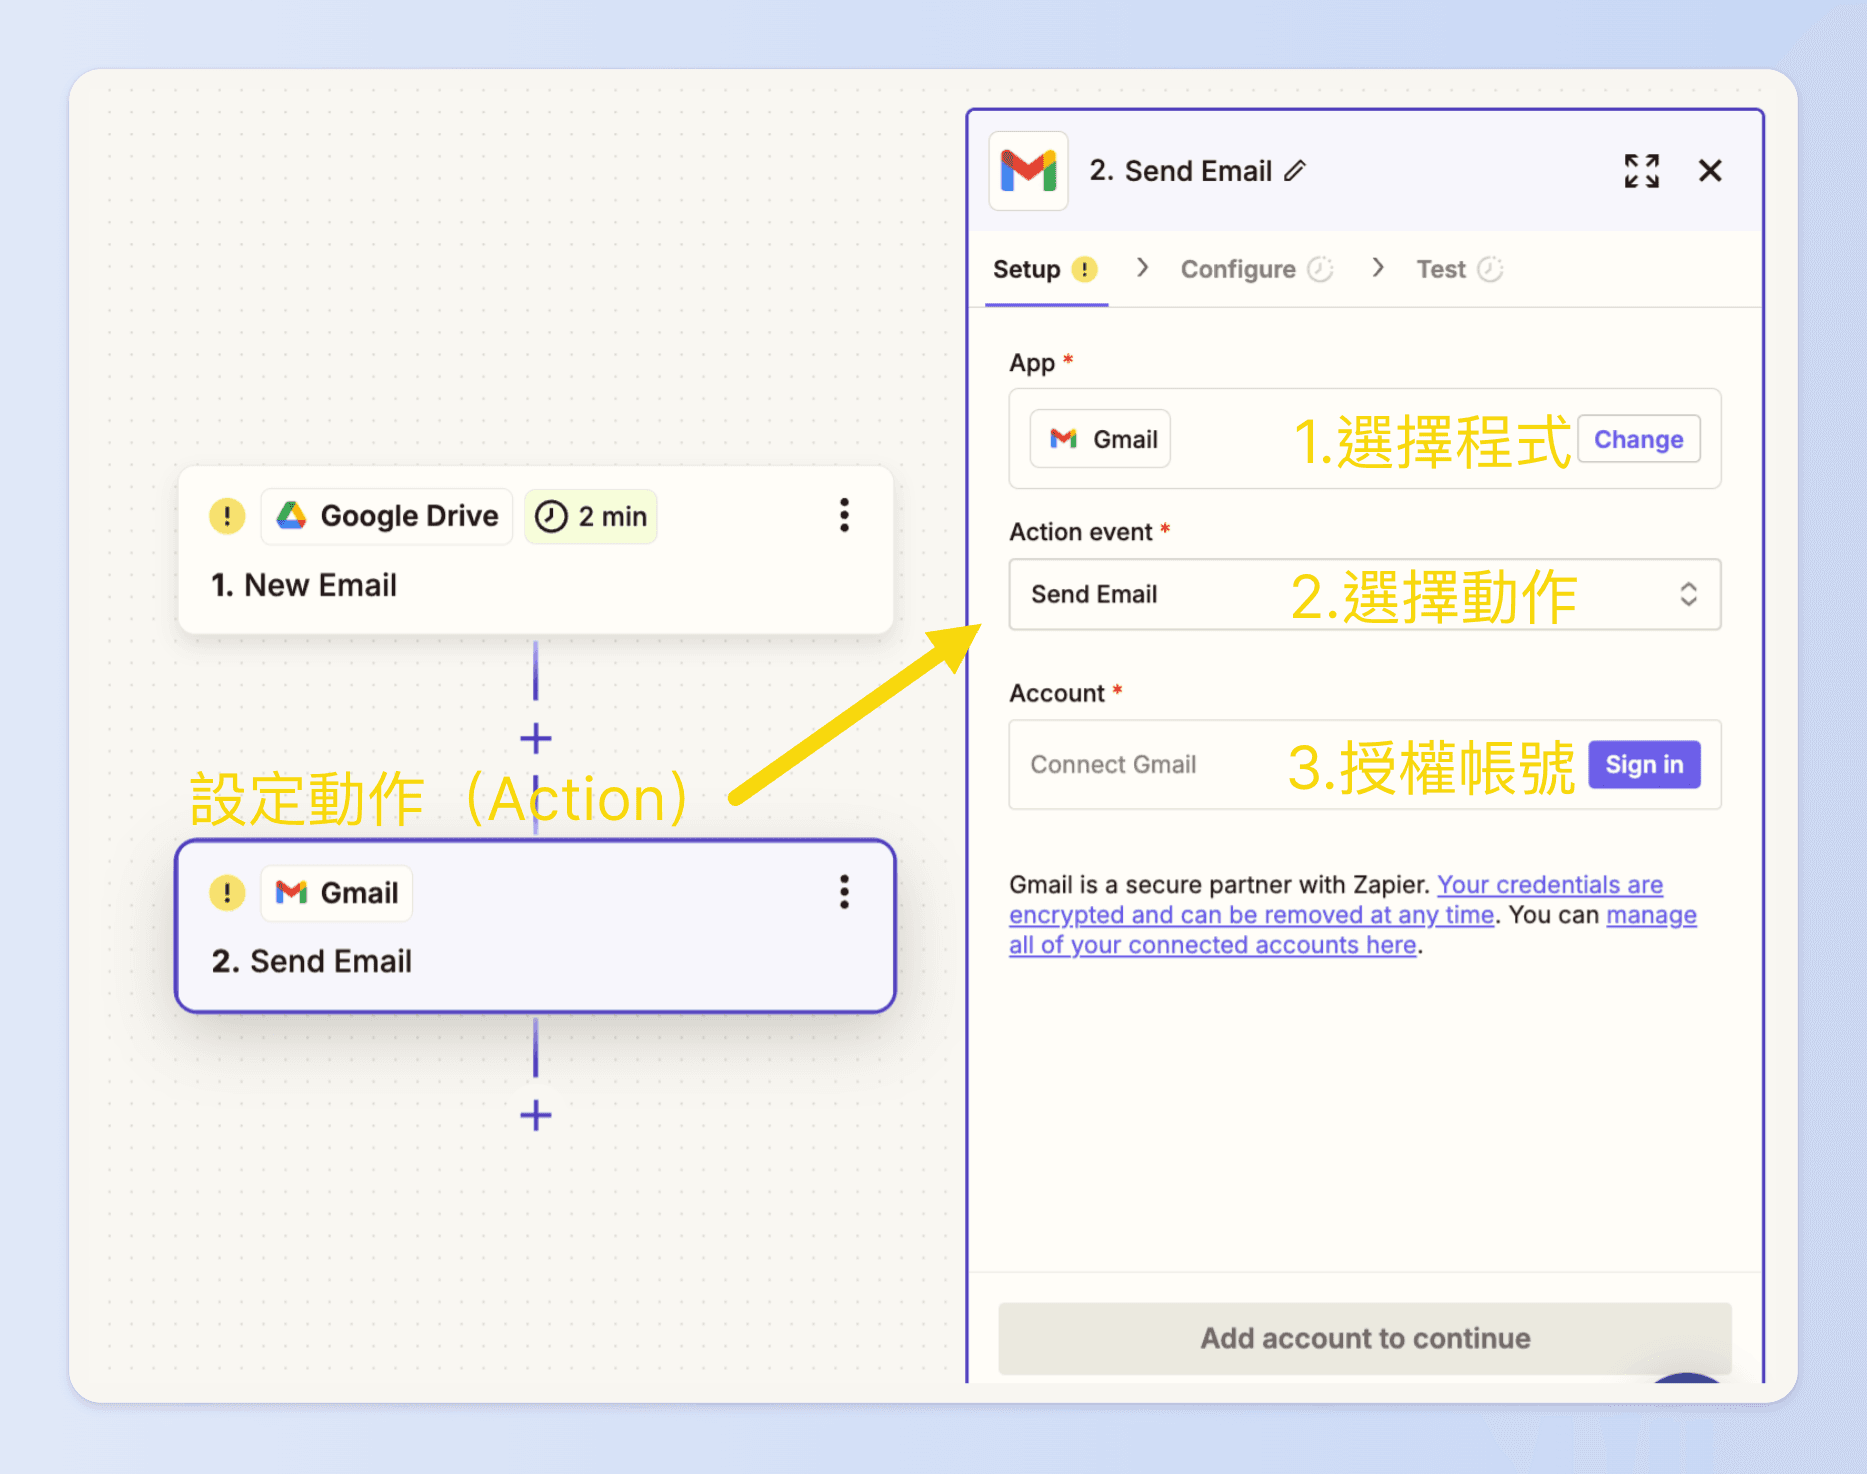The width and height of the screenshot is (1867, 1474).
Task: Add a step between trigger and action
Action: coord(536,739)
